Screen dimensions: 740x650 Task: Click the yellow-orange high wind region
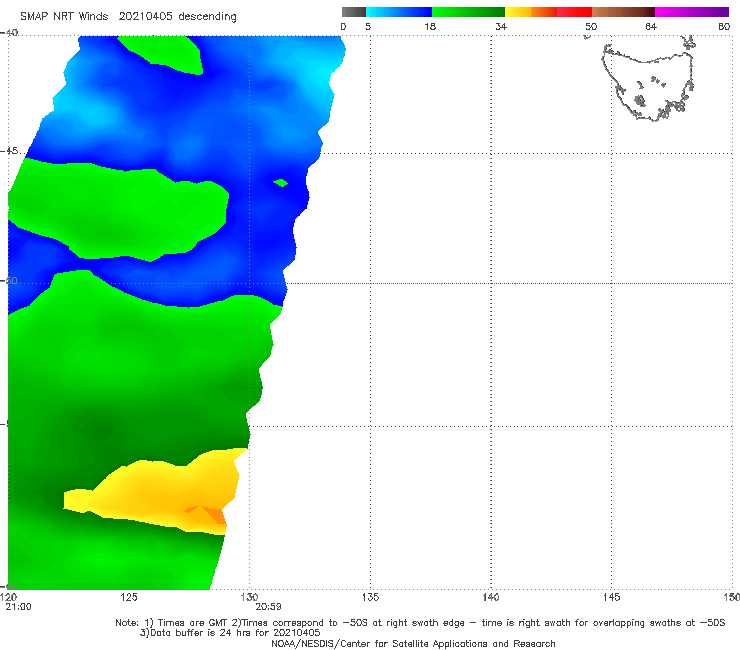[156, 492]
